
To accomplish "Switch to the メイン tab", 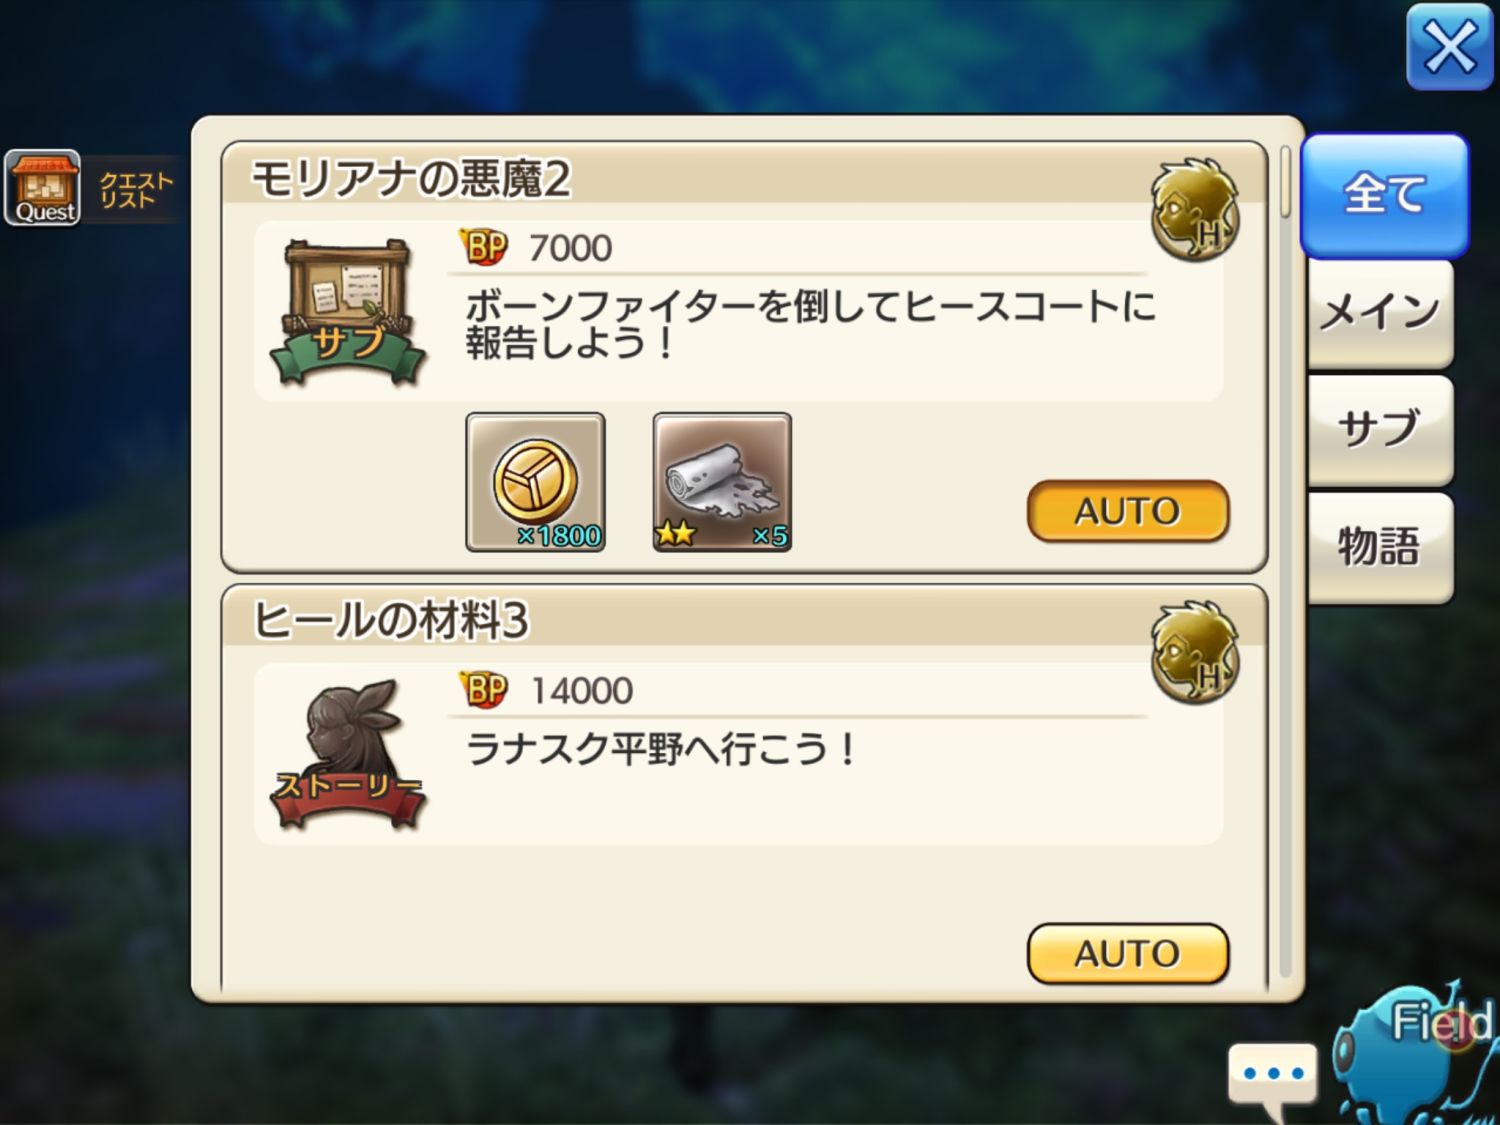I will click(1380, 314).
